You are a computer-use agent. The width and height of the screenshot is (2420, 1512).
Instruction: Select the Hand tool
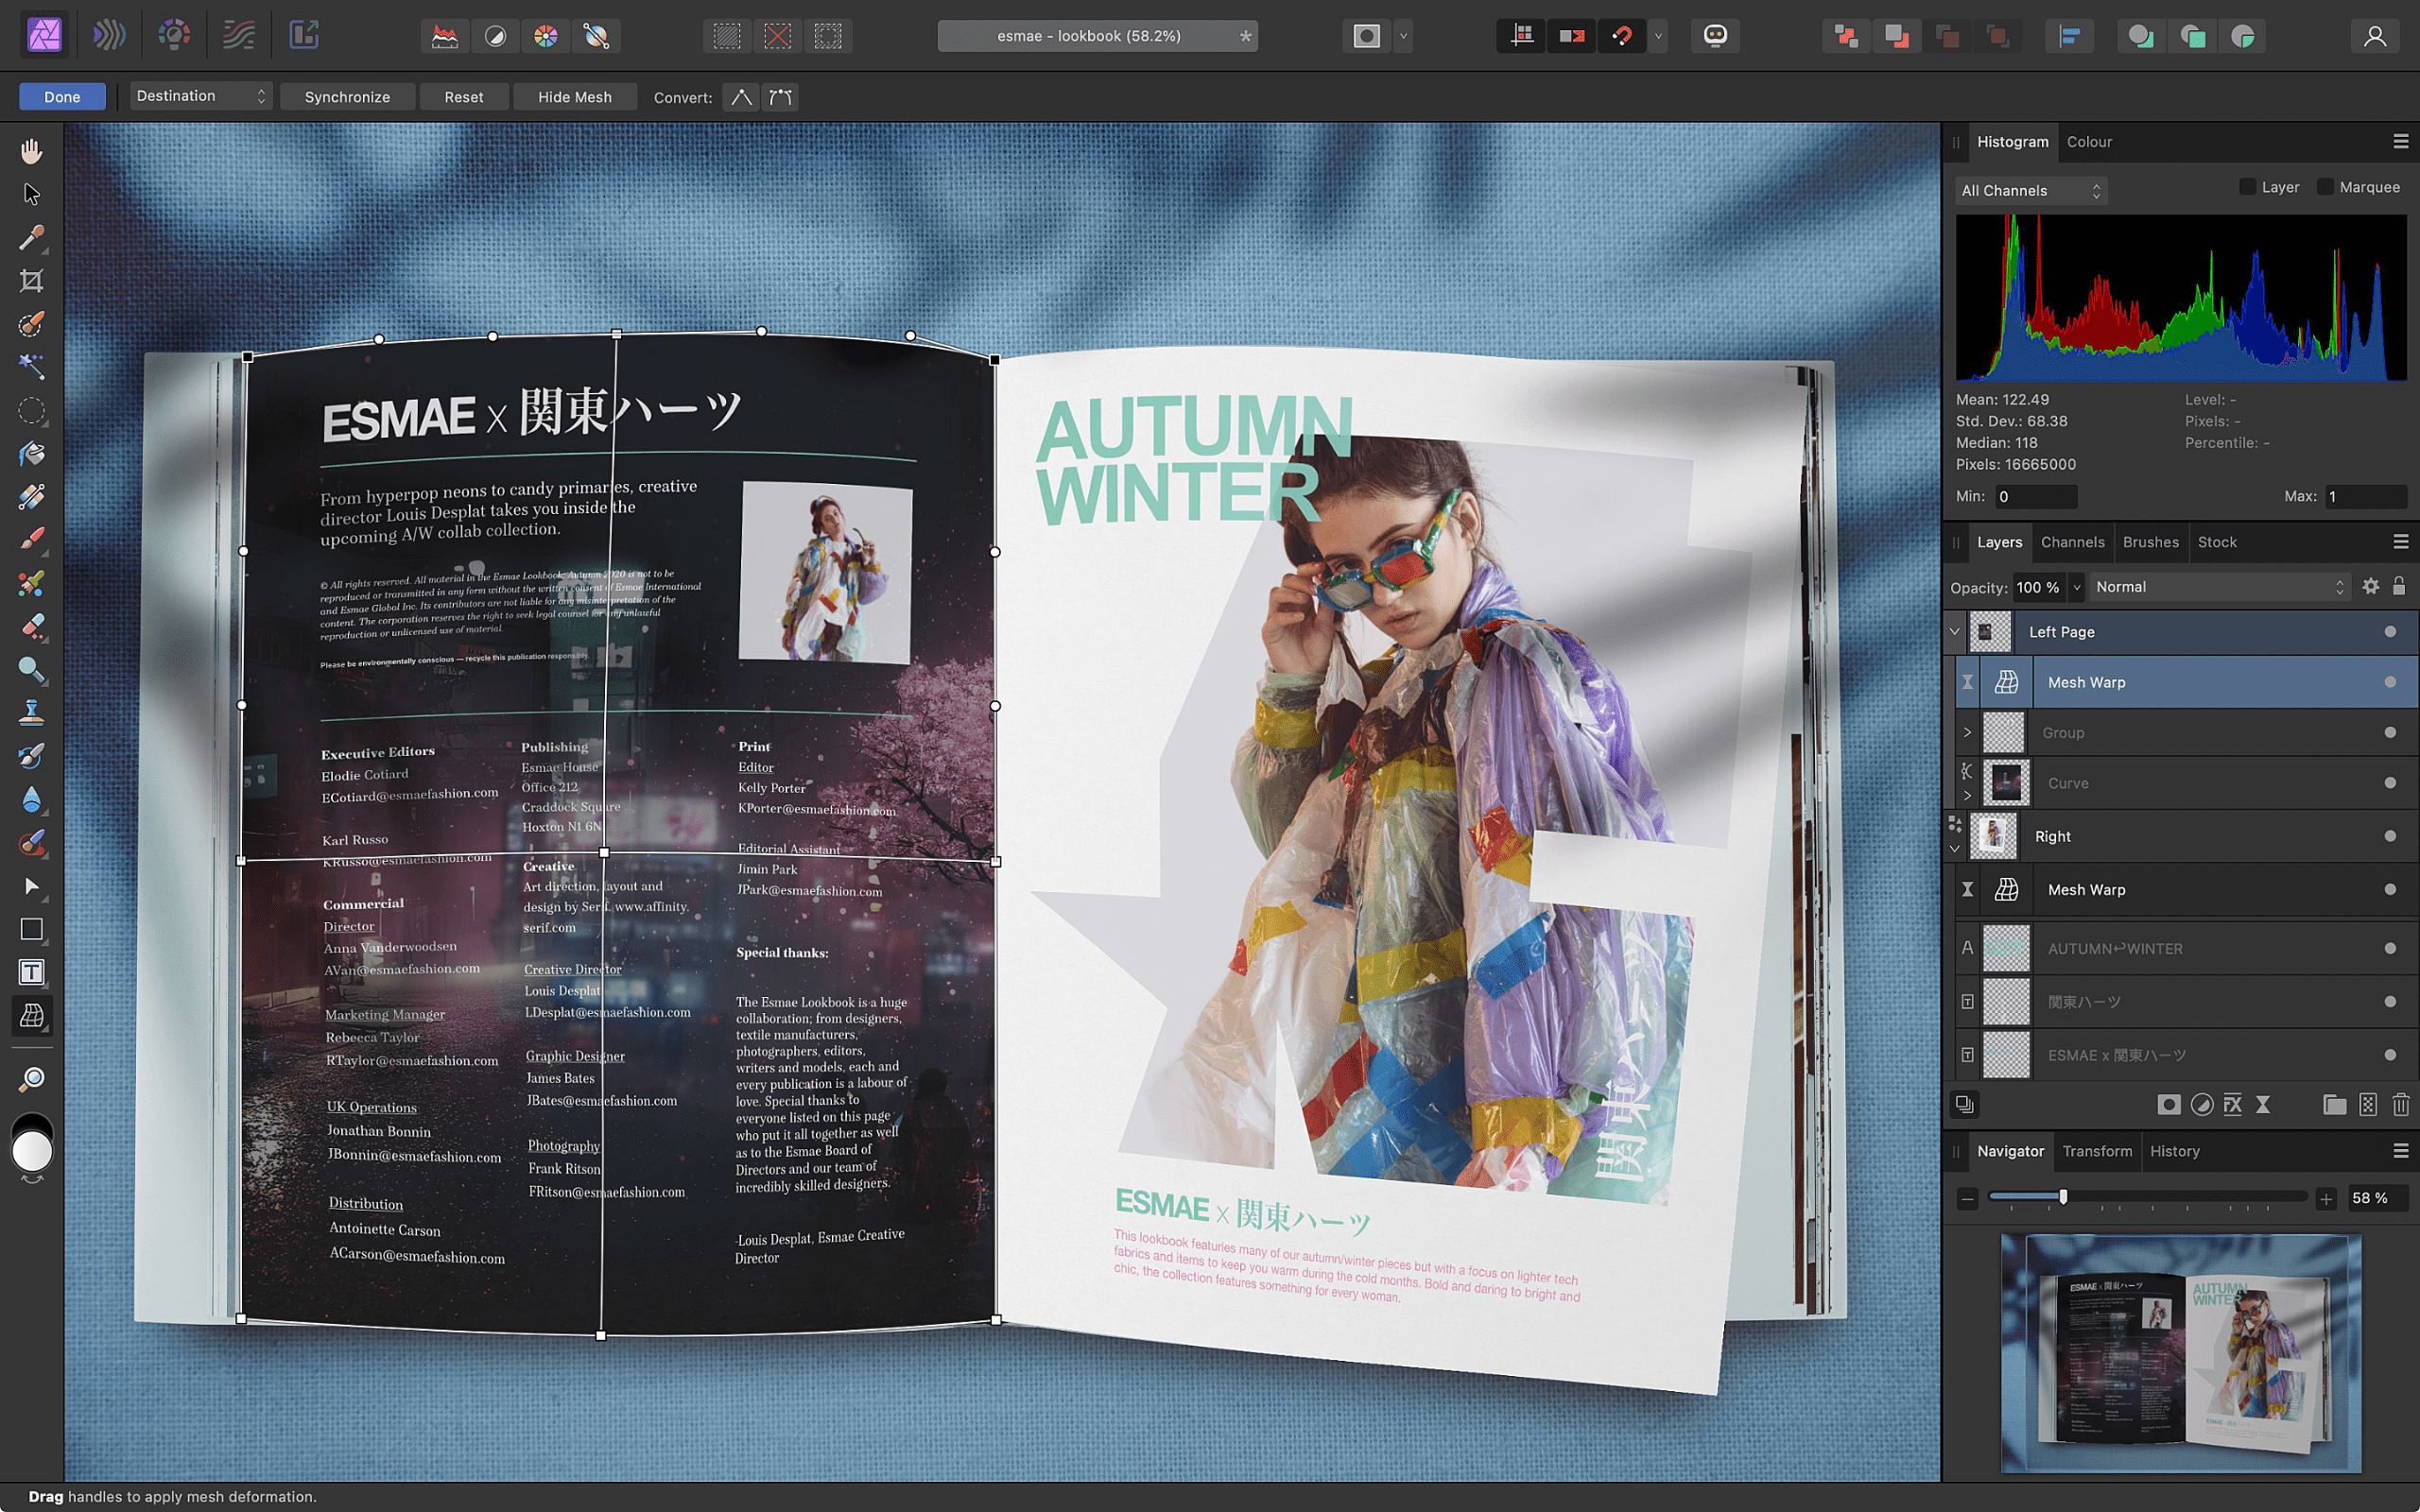(x=31, y=150)
